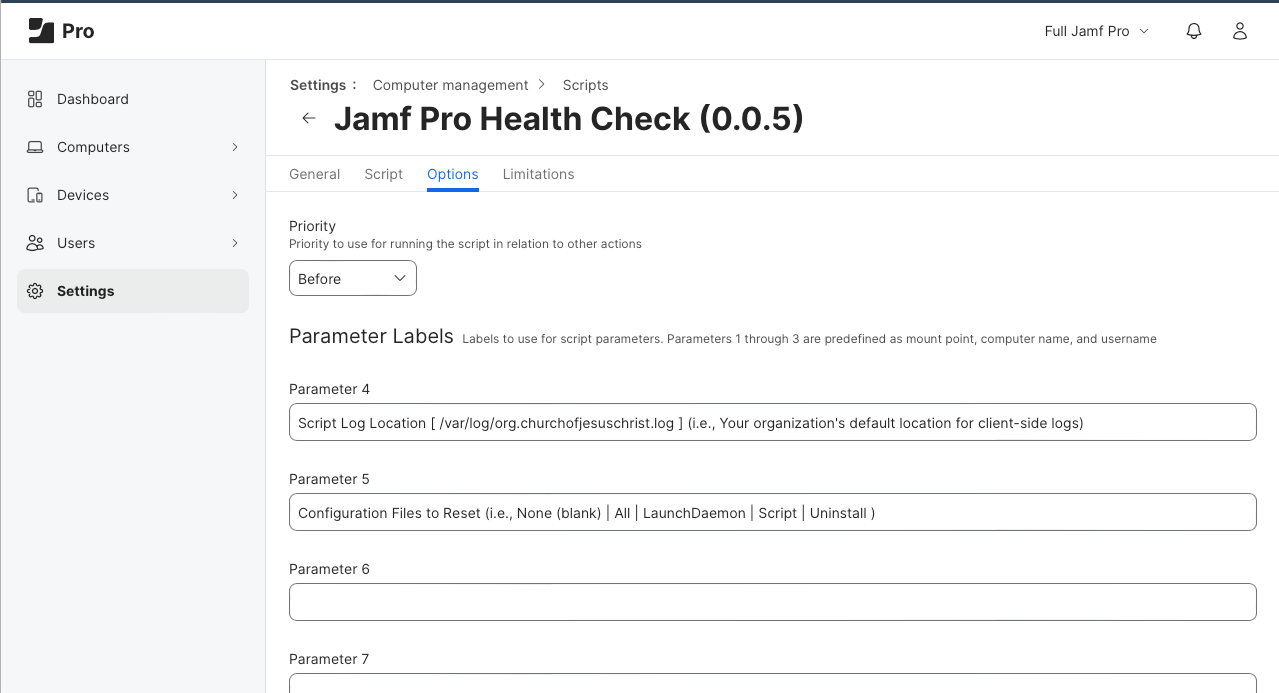
Task: Follow the Scripts breadcrumb link
Action: [586, 85]
